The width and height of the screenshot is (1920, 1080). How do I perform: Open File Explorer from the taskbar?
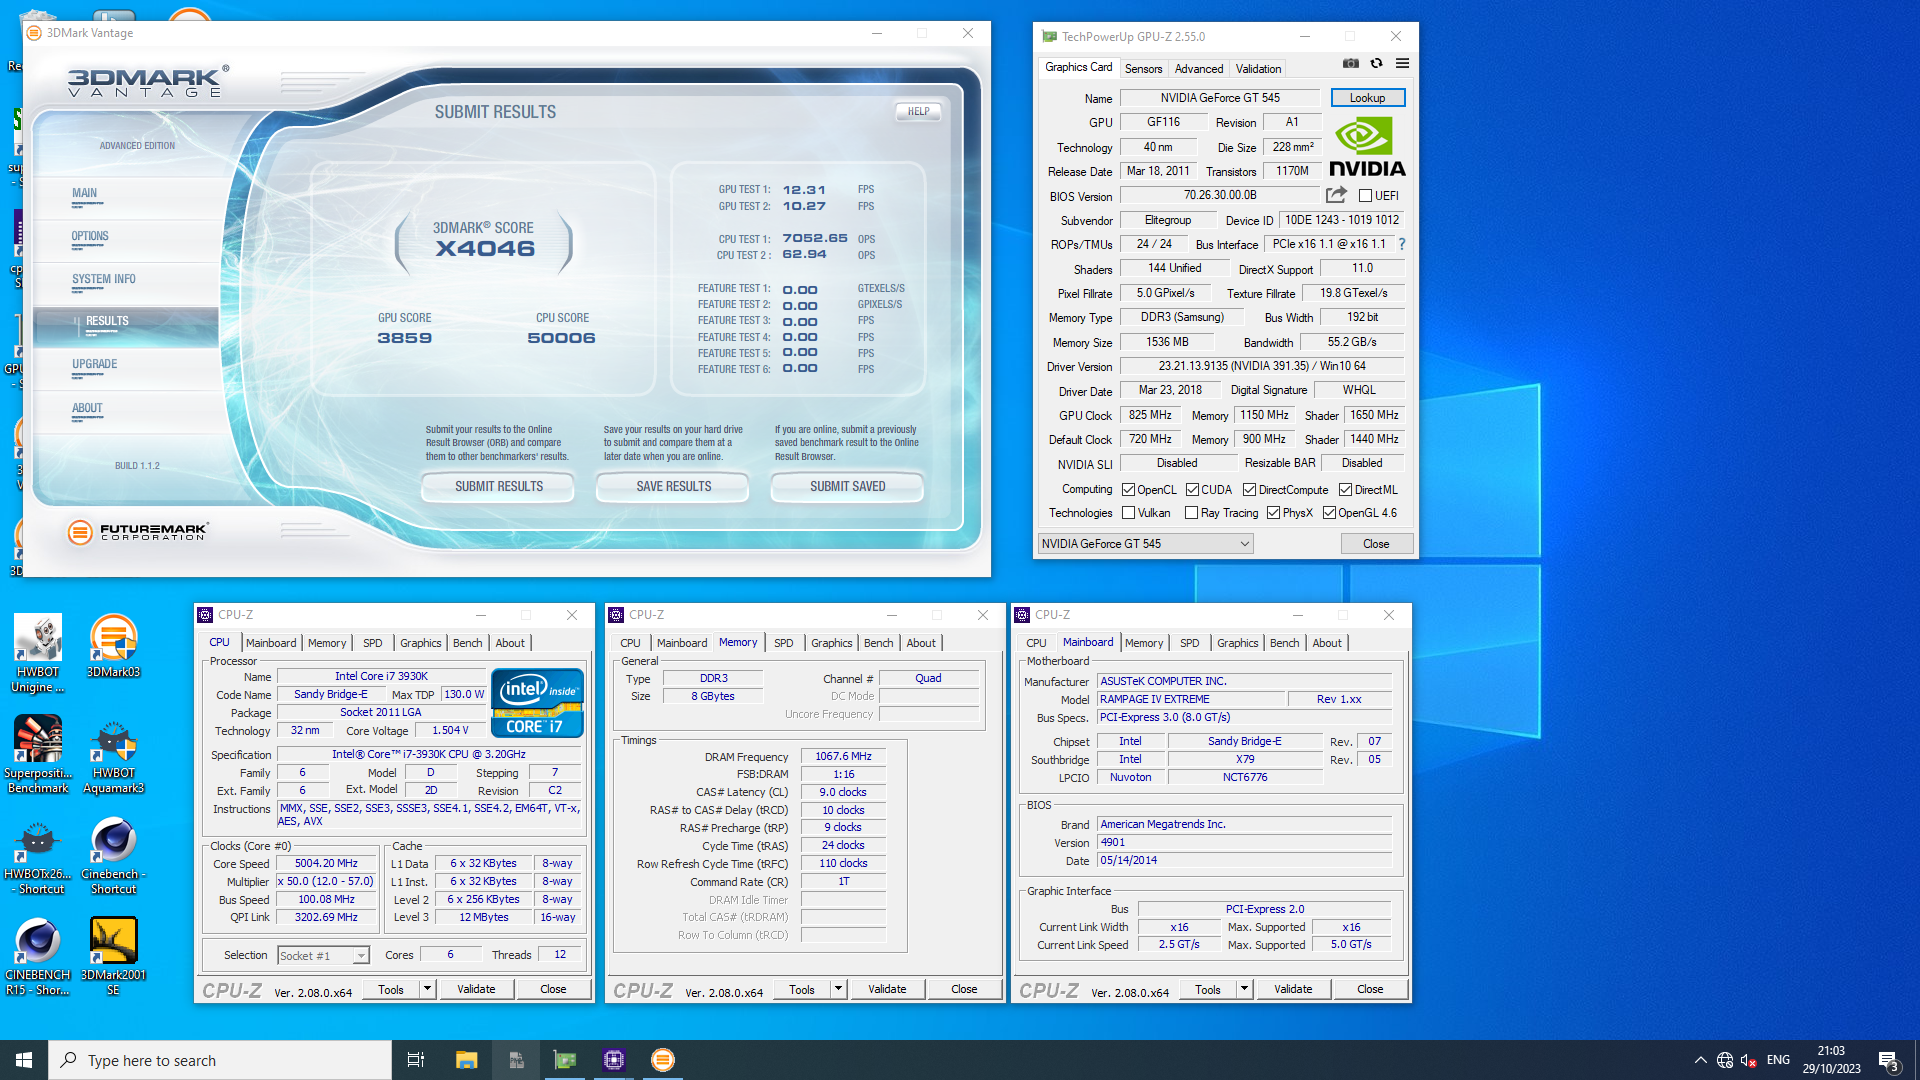(x=466, y=1060)
